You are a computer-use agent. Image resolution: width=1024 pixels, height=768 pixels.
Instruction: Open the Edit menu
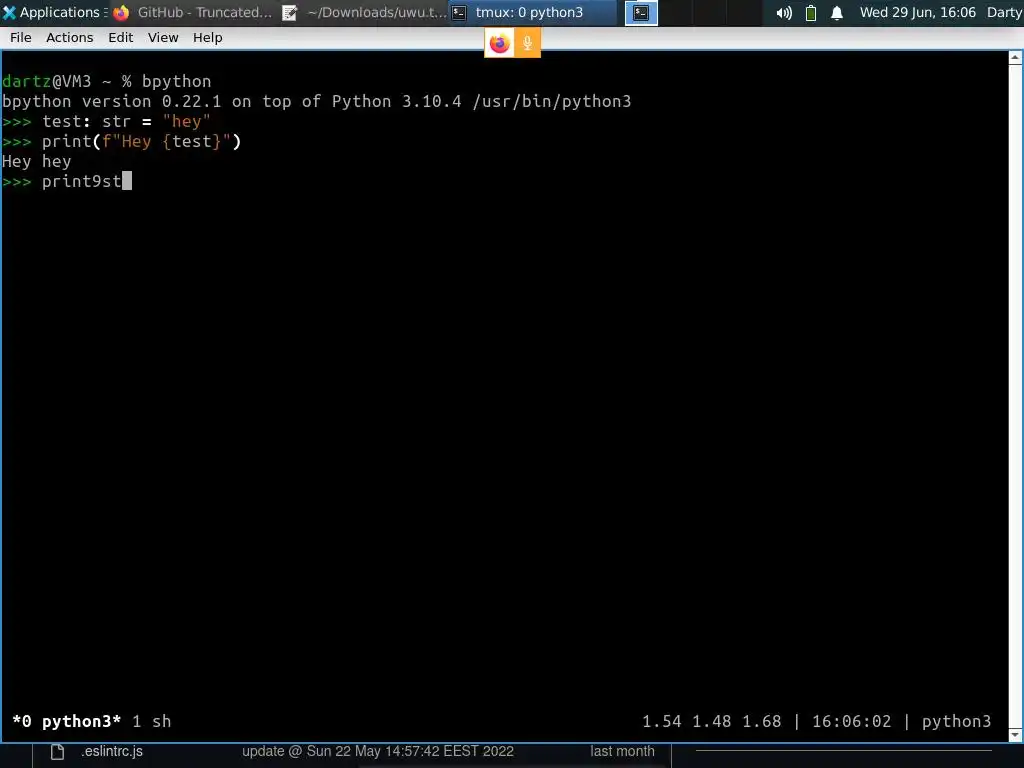(120, 38)
